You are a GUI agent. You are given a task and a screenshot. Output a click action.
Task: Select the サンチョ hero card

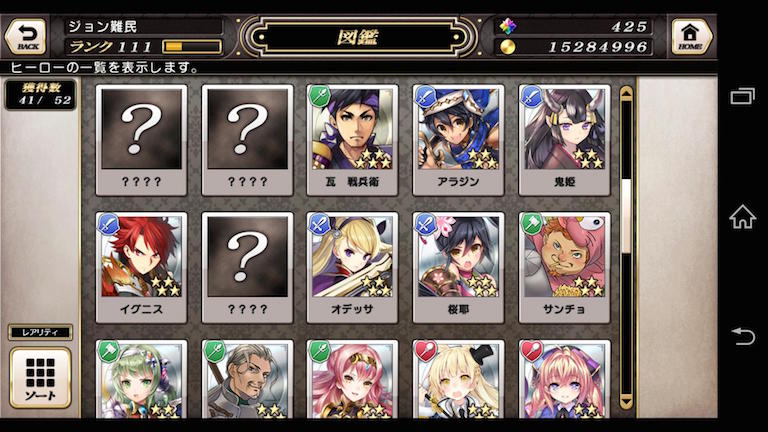point(564,268)
